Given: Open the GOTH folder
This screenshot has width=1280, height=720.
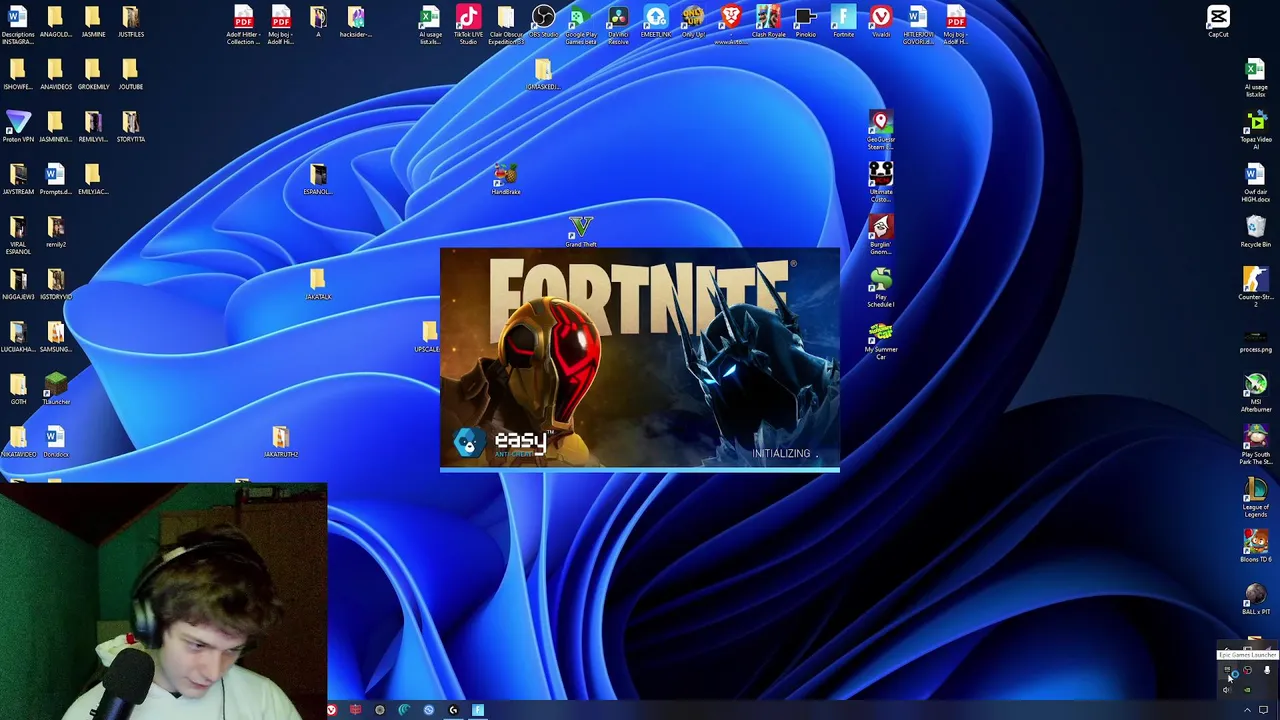Looking at the screenshot, I should coord(18,389).
